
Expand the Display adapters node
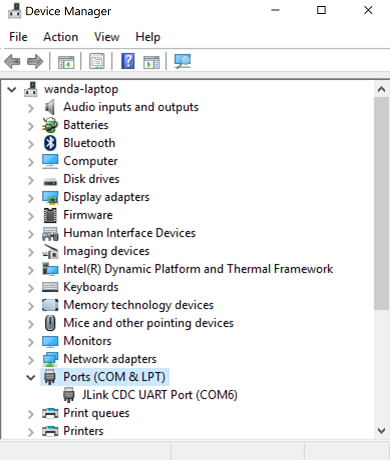(x=31, y=198)
